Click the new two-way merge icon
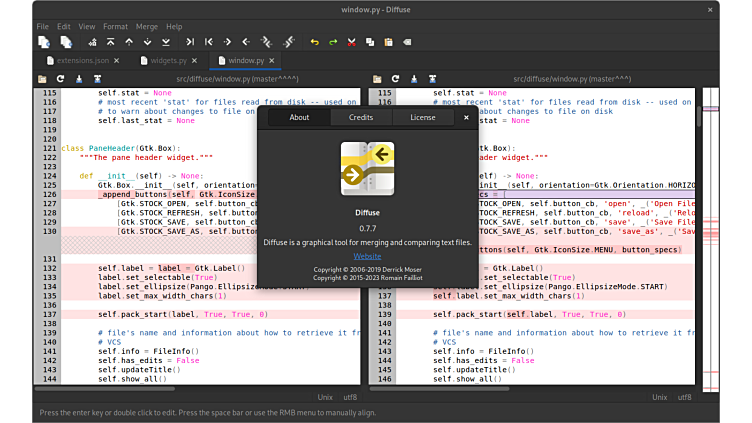This screenshot has width=752, height=423. pos(44,42)
